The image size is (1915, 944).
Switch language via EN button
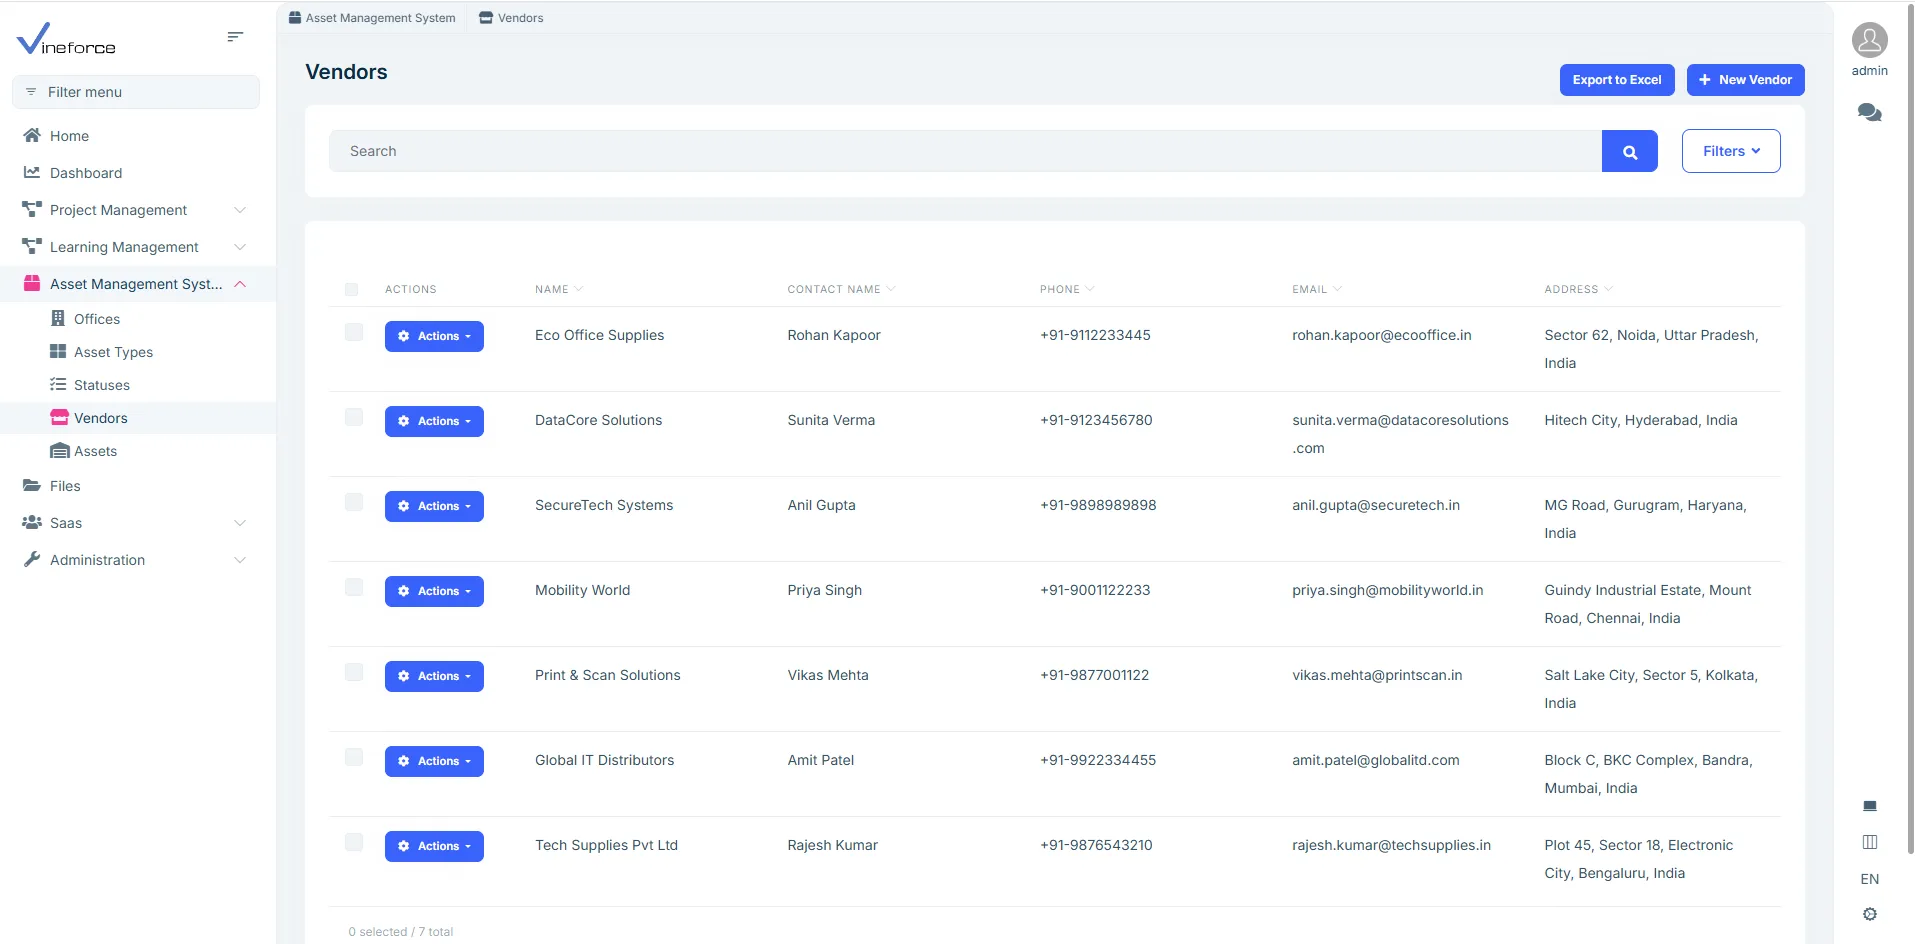[x=1869, y=879]
